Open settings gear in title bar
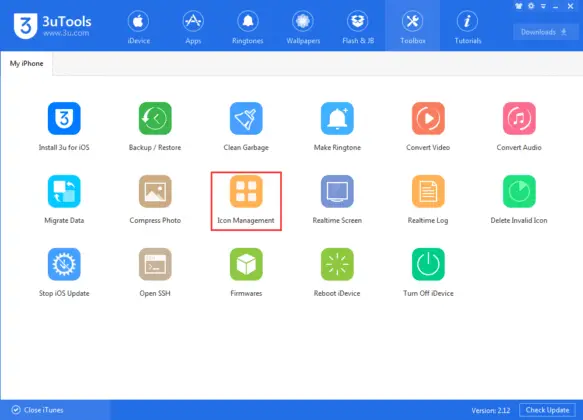This screenshot has height=420, width=583. (x=531, y=6)
